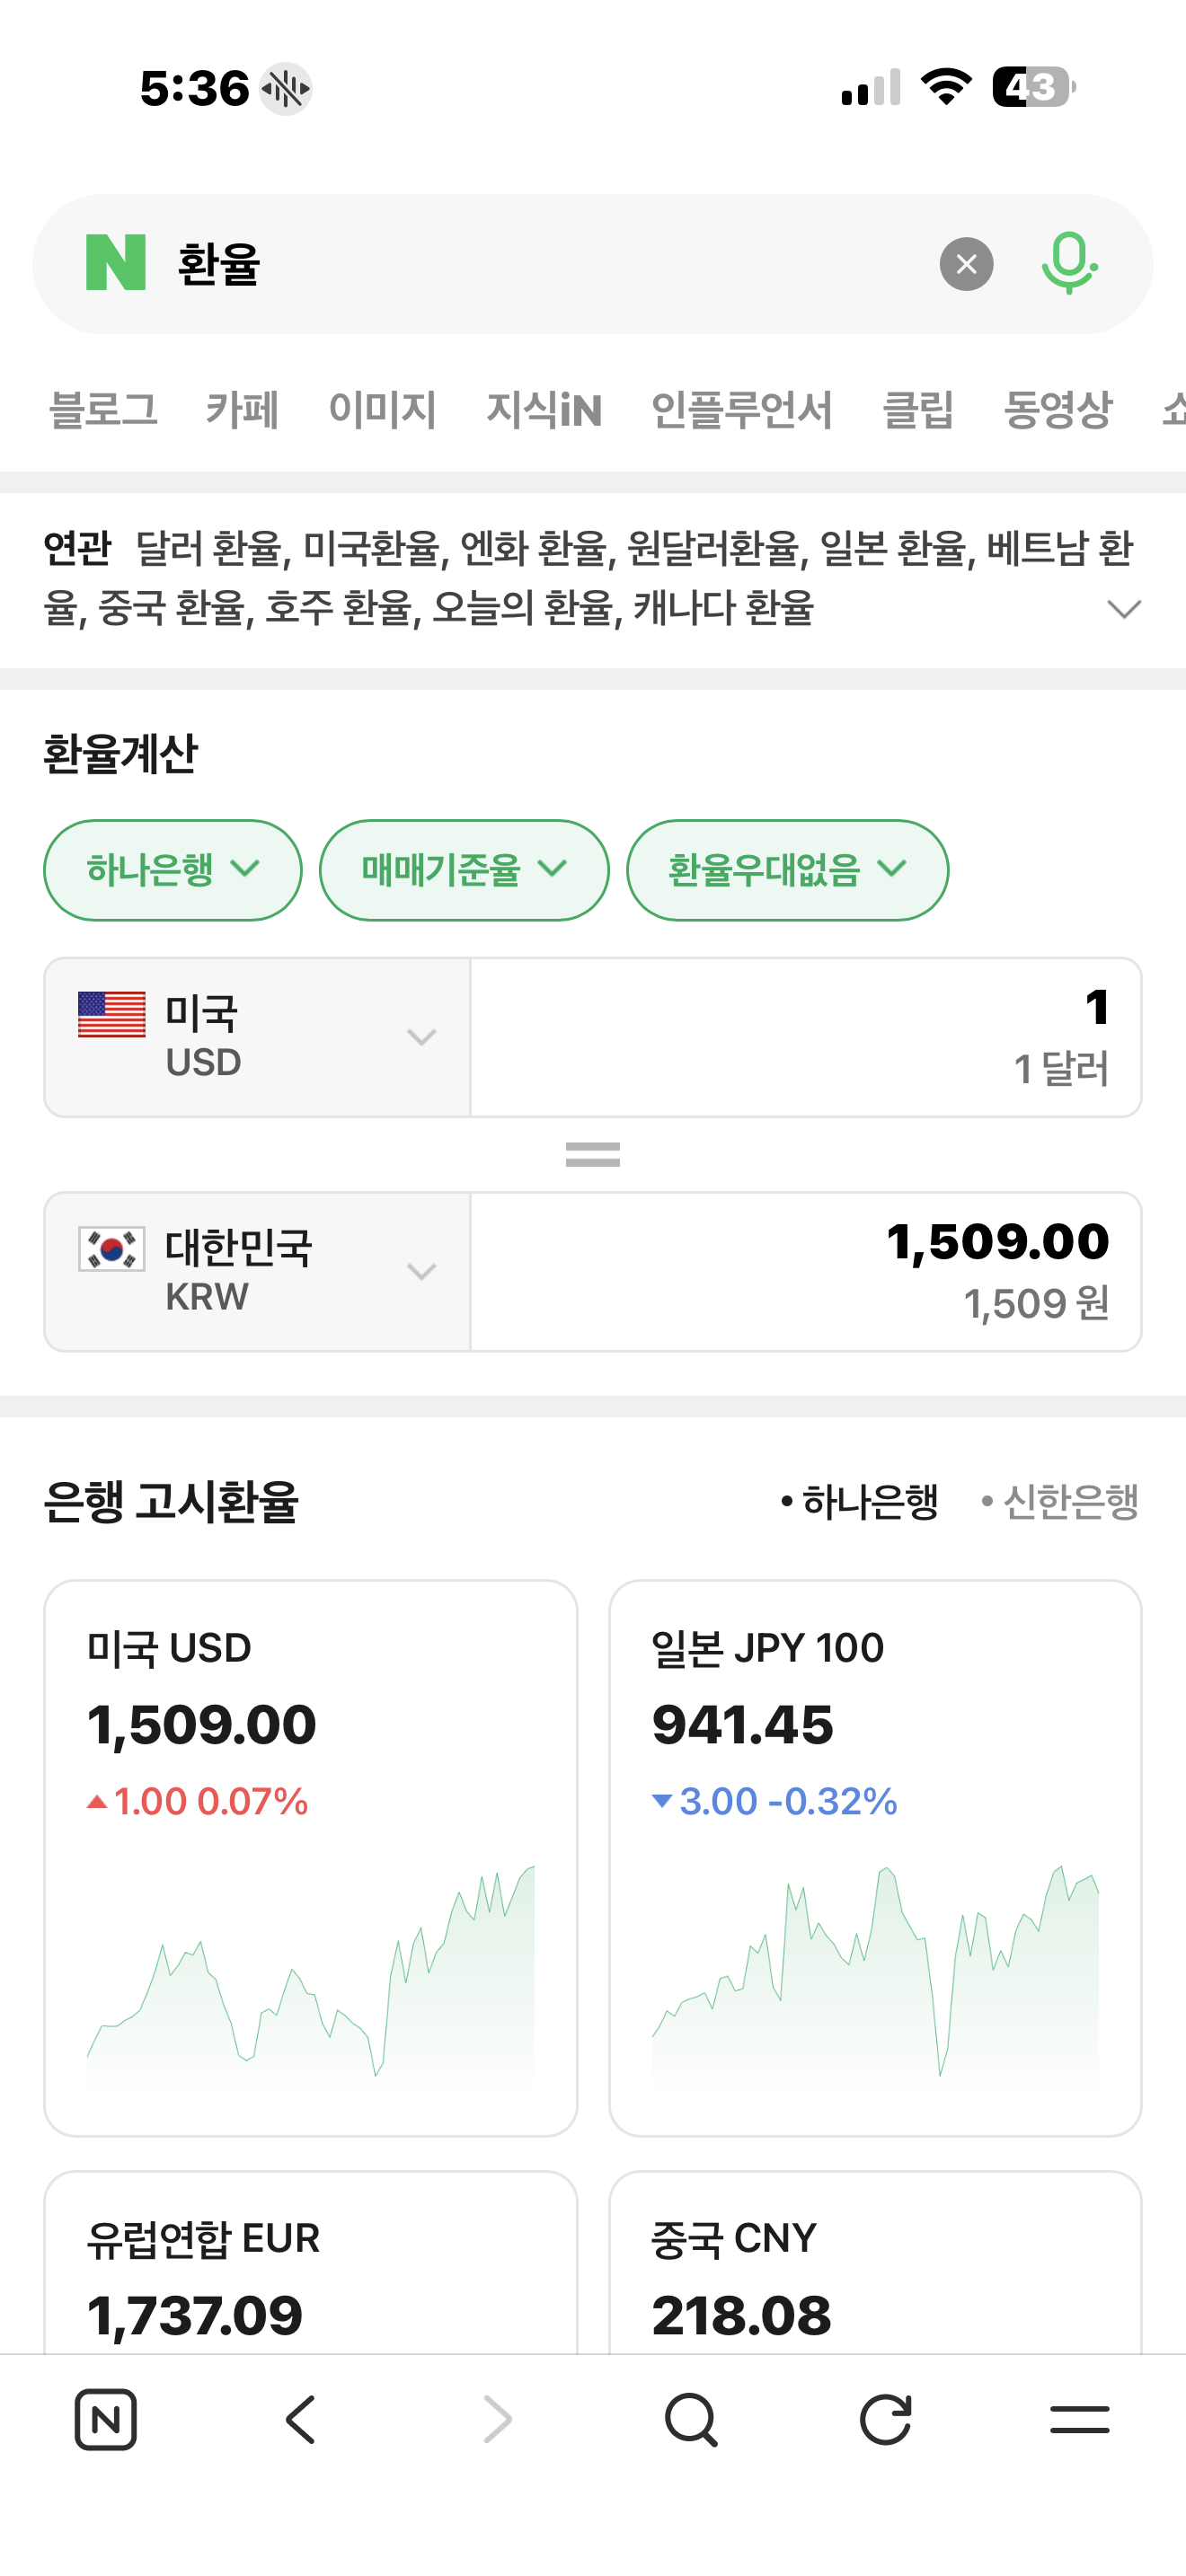The height and width of the screenshot is (2576, 1186).
Task: Open the 환율우대없음 dropdown
Action: pyautogui.click(x=787, y=870)
